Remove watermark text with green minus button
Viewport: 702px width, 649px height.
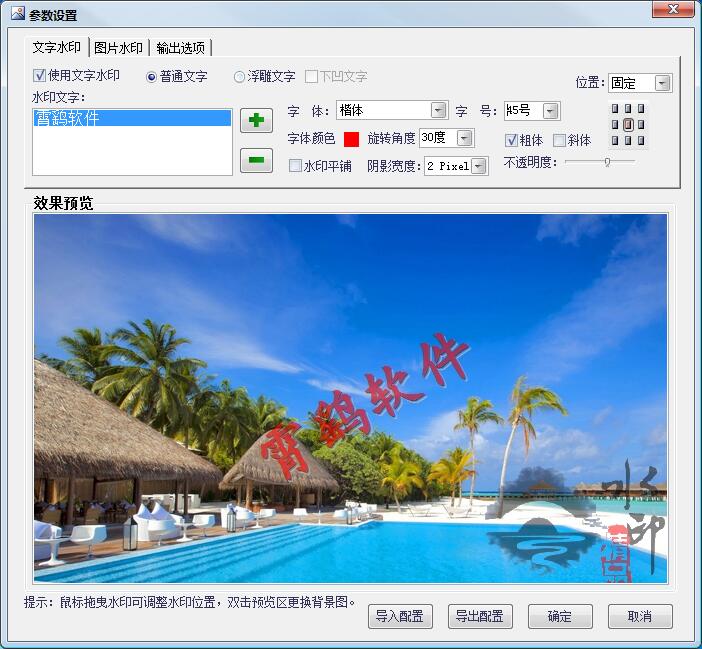tap(256, 160)
